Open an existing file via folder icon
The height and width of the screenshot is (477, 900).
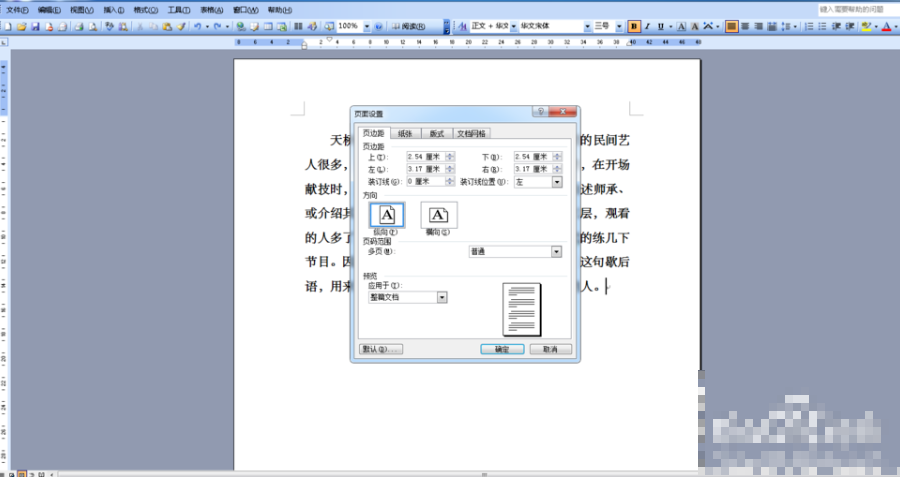point(21,26)
